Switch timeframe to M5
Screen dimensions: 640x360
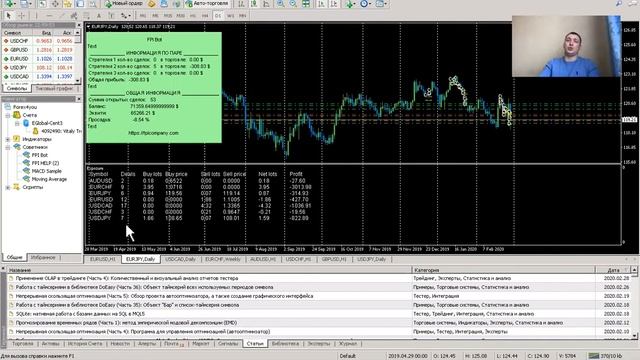click(x=155, y=16)
